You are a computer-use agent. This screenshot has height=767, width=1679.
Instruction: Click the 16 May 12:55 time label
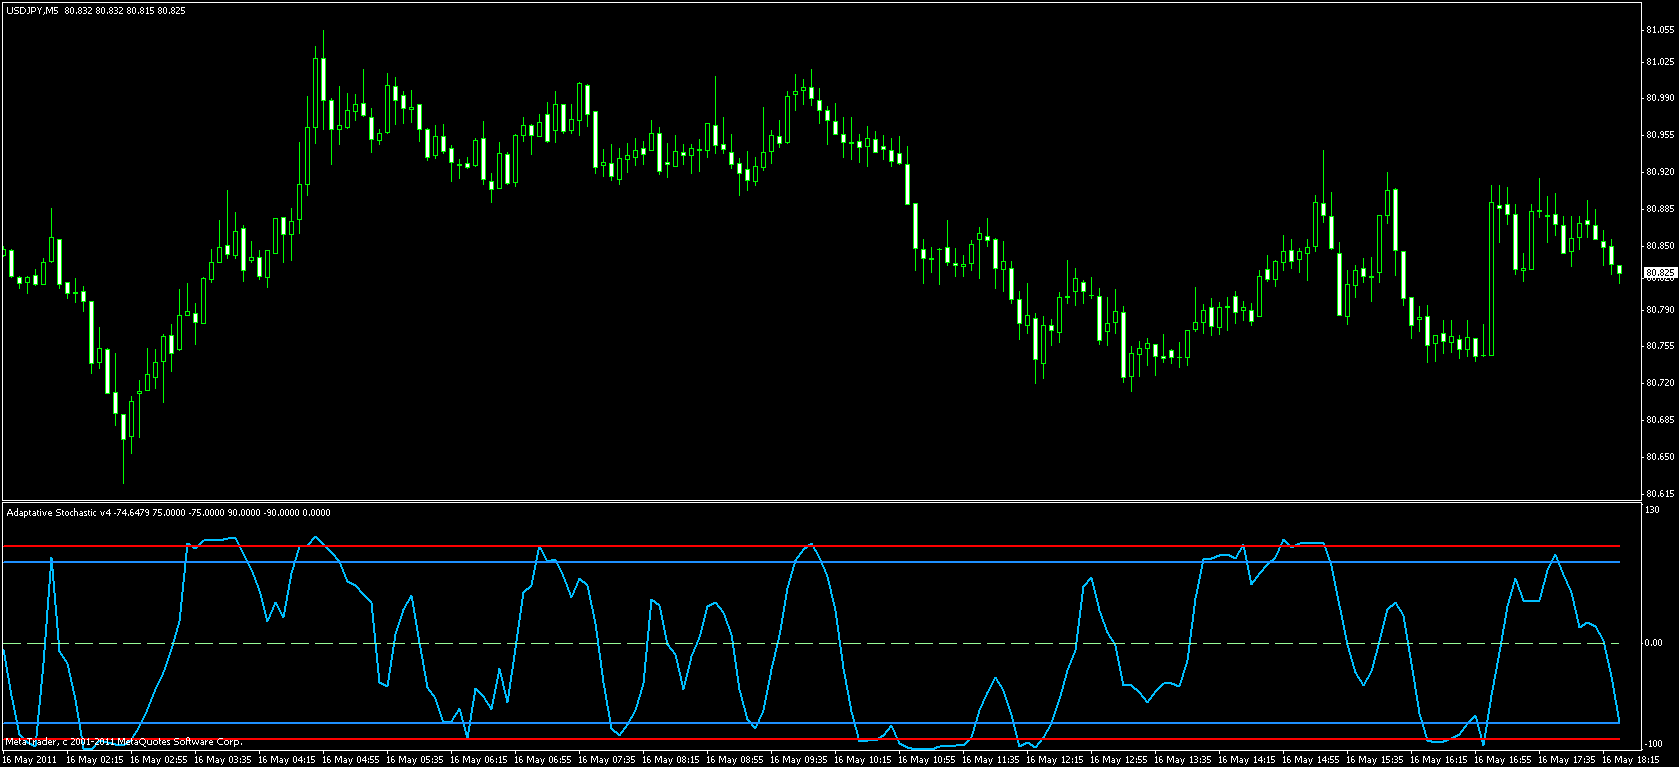coord(1120,760)
